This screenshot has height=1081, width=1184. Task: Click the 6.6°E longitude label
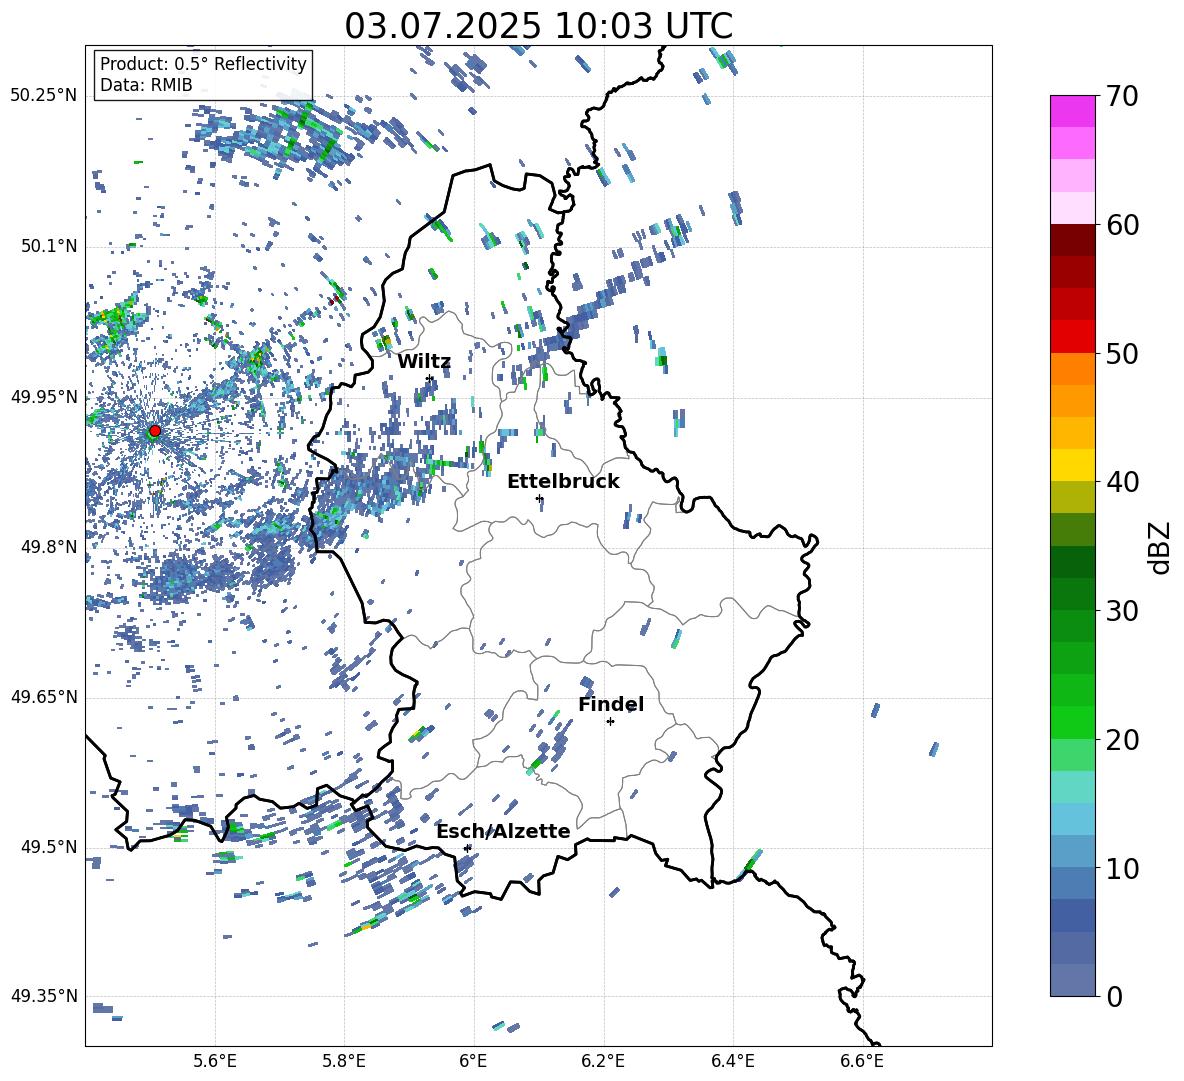(x=862, y=1061)
